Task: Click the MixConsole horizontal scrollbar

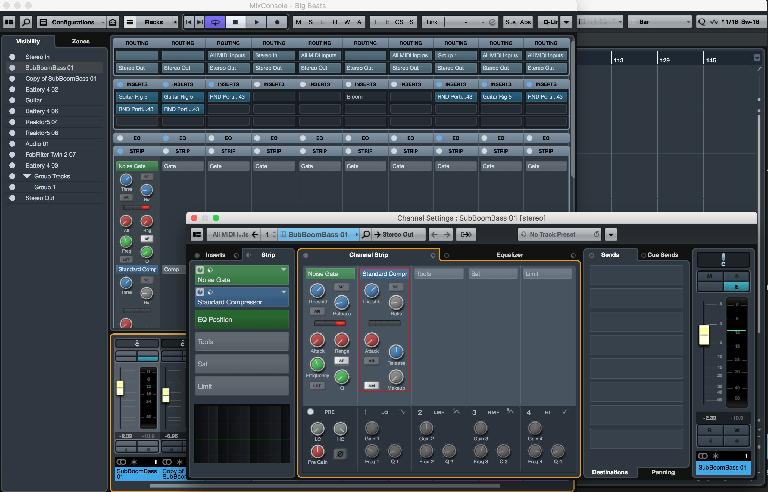Action: point(326,486)
